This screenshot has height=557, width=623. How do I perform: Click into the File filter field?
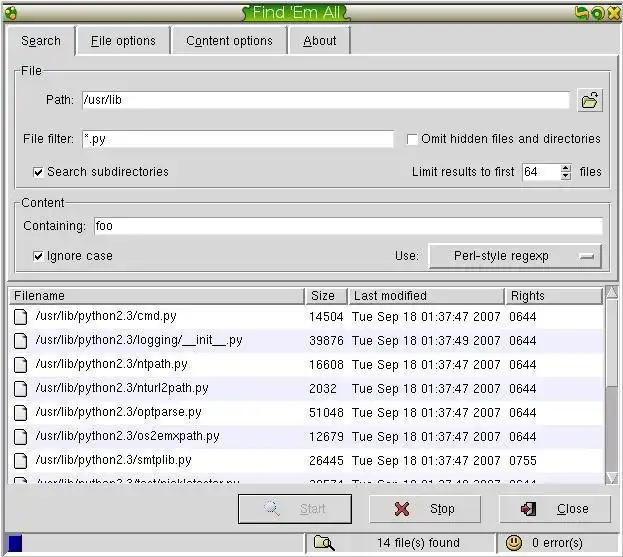[238, 139]
